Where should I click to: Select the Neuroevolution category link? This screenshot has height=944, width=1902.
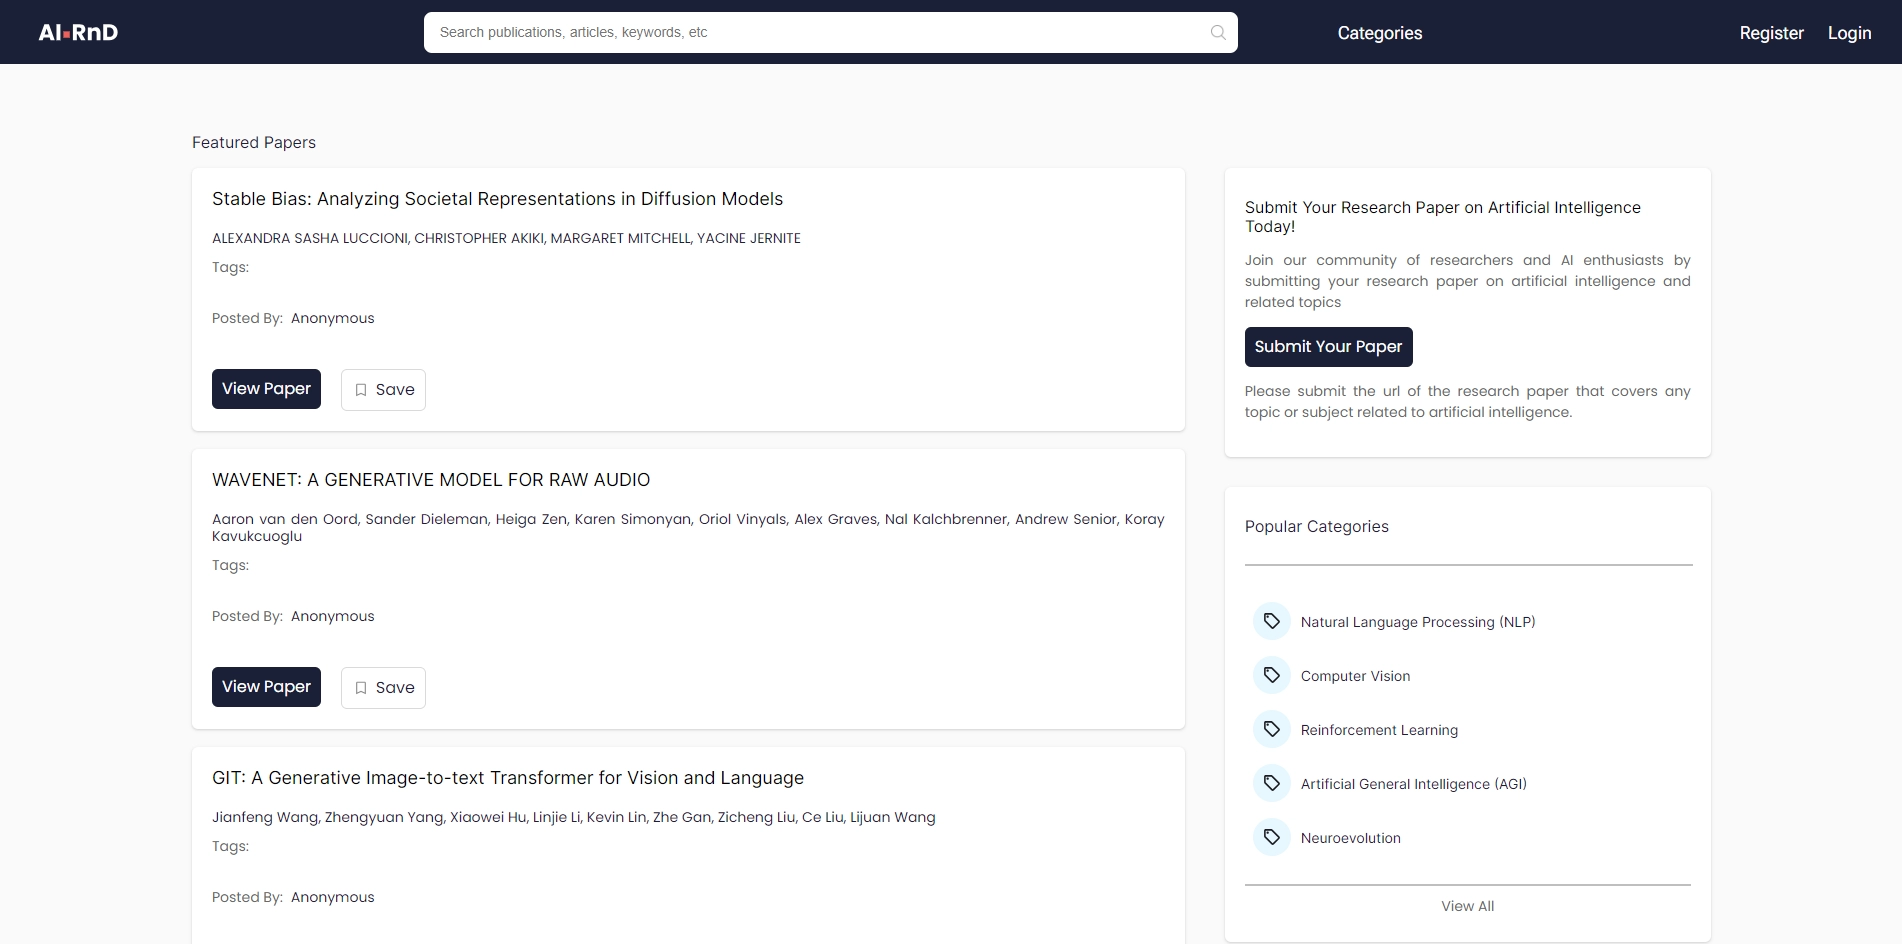point(1350,838)
